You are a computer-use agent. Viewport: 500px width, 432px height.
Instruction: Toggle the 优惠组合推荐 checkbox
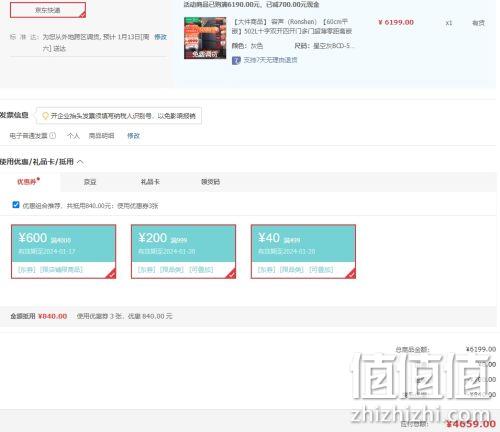click(16, 205)
